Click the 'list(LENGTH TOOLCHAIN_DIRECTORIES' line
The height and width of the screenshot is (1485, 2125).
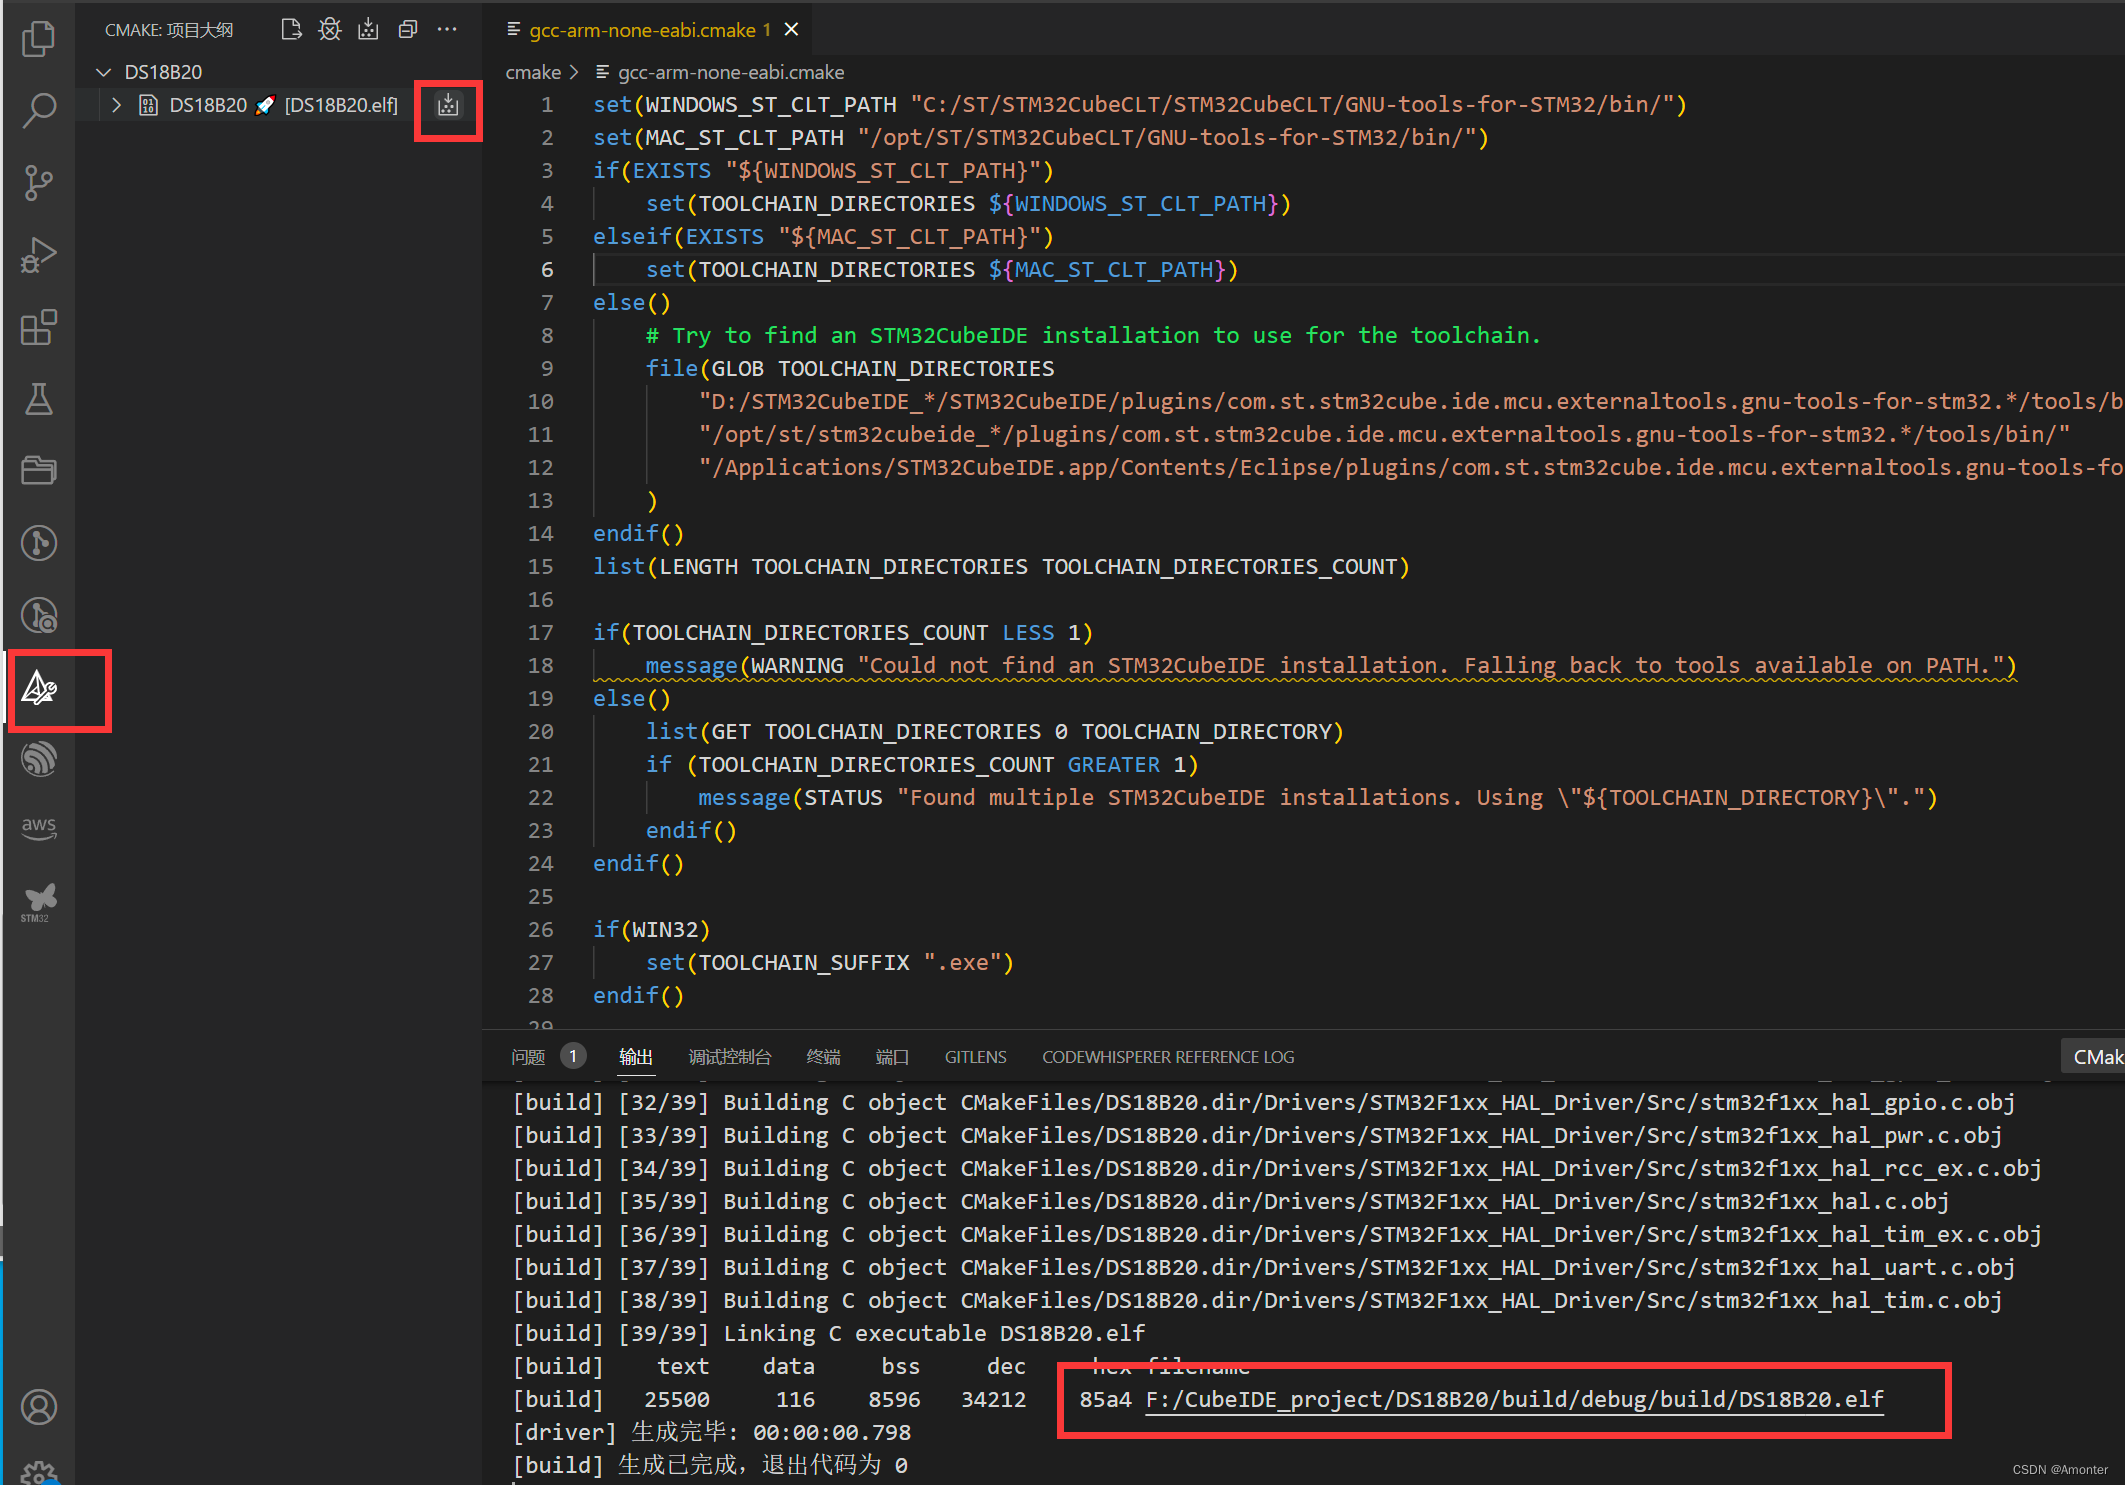(1001, 566)
